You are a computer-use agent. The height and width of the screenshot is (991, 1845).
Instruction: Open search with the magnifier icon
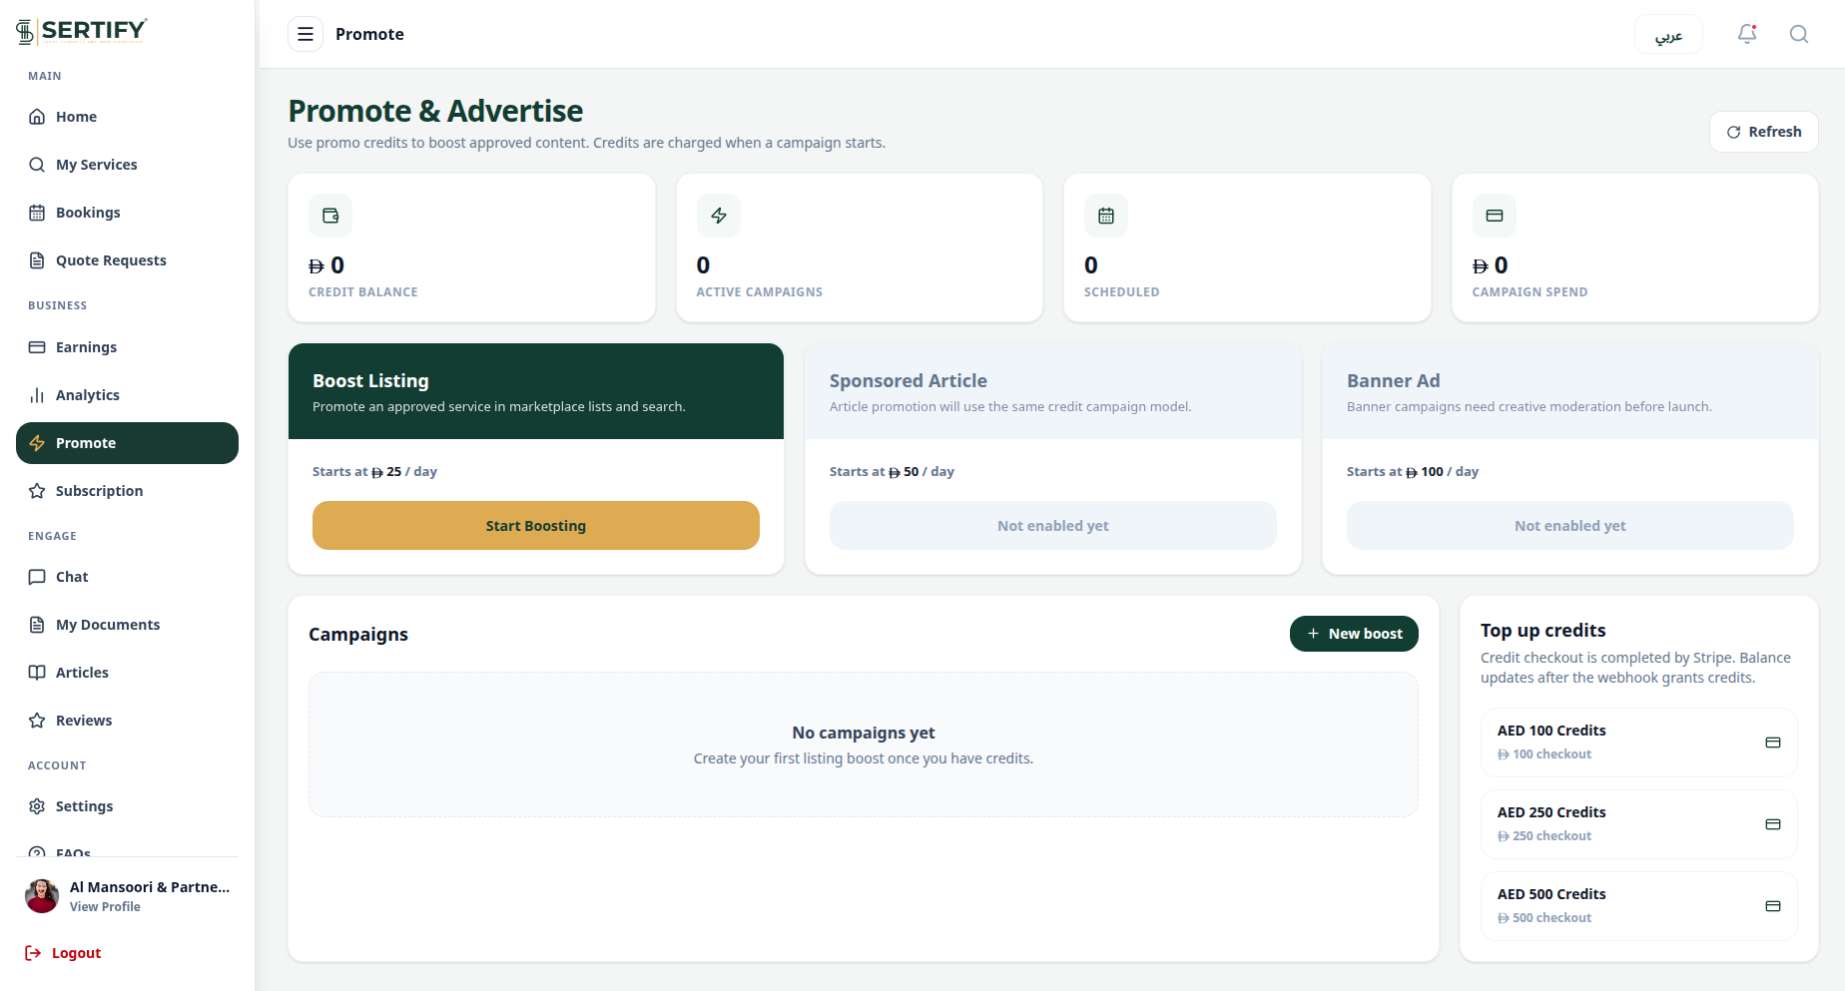[1798, 34]
